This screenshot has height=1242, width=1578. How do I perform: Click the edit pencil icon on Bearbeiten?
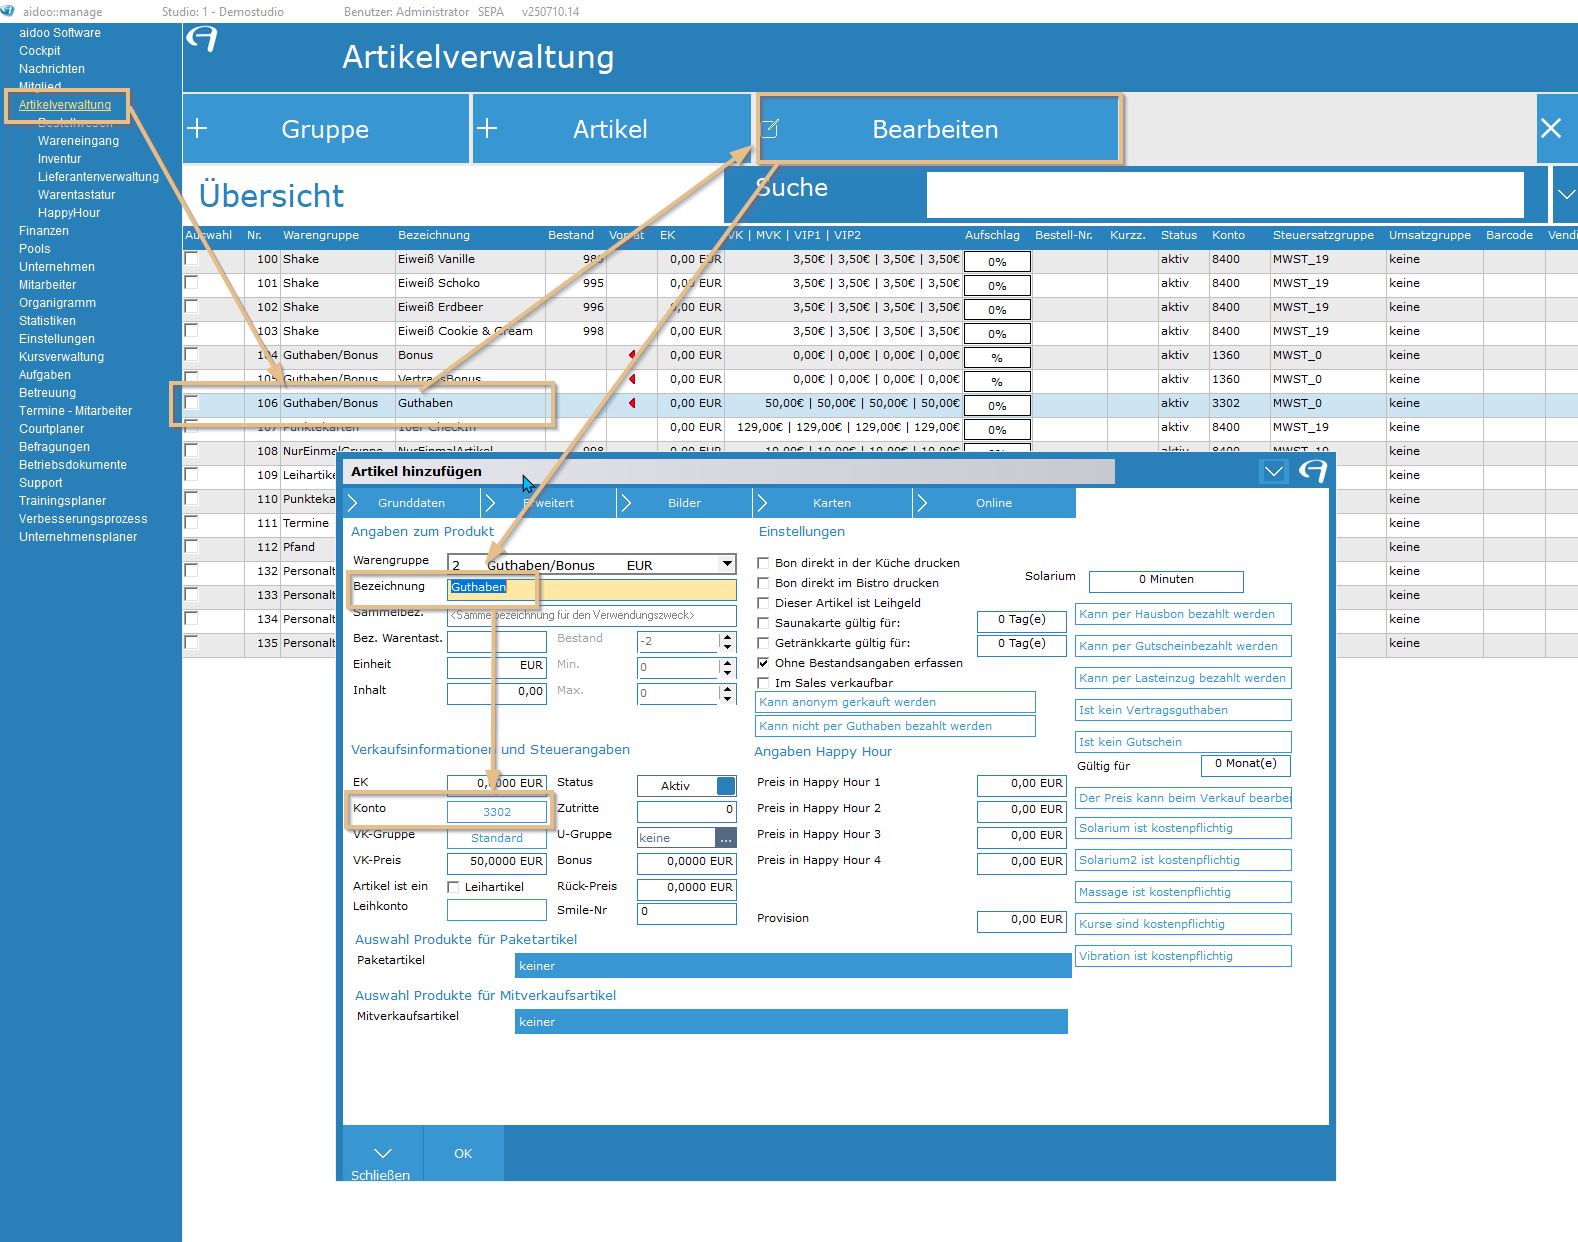770,129
